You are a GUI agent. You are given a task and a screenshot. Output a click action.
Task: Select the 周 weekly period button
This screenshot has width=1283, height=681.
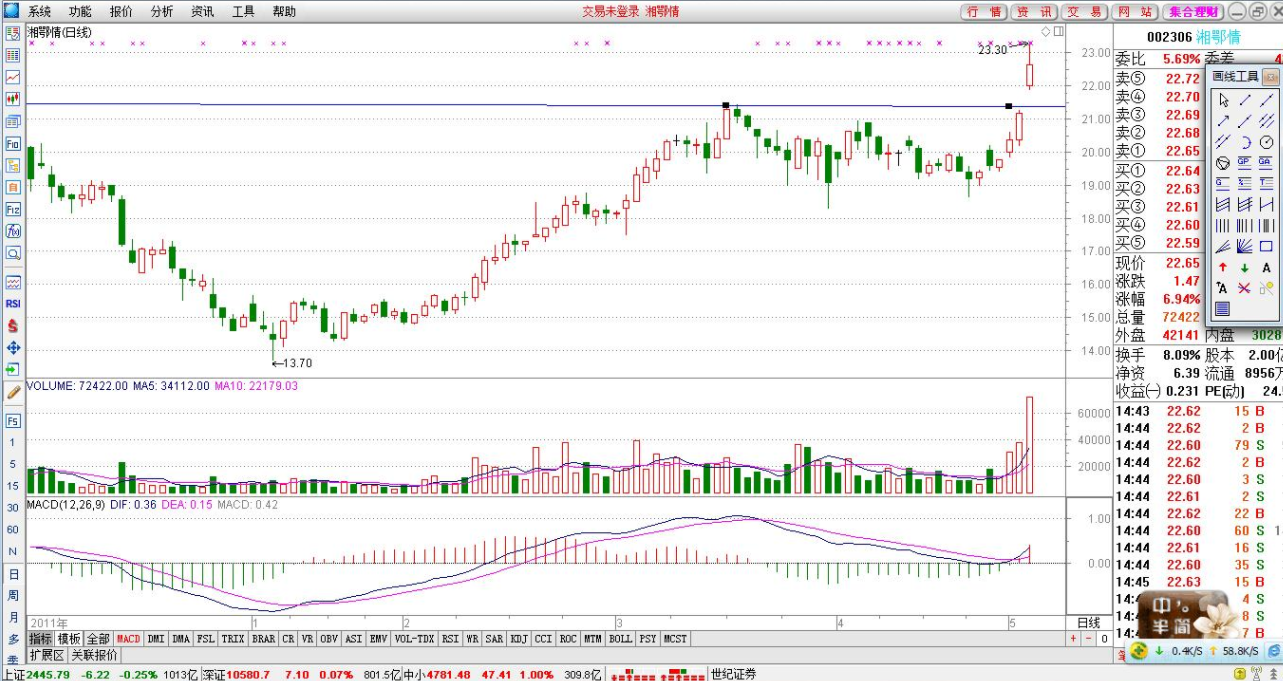pos(13,596)
